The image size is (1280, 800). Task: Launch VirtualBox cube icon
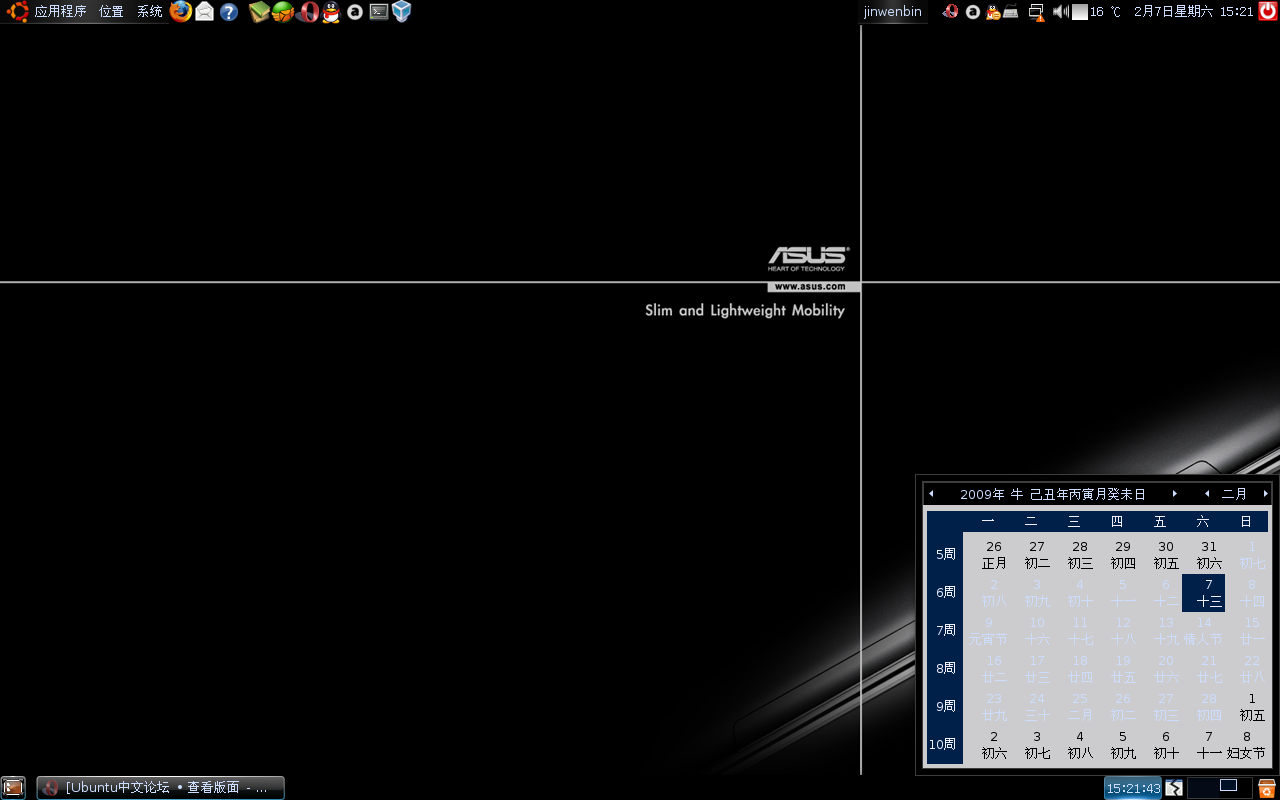tap(402, 12)
